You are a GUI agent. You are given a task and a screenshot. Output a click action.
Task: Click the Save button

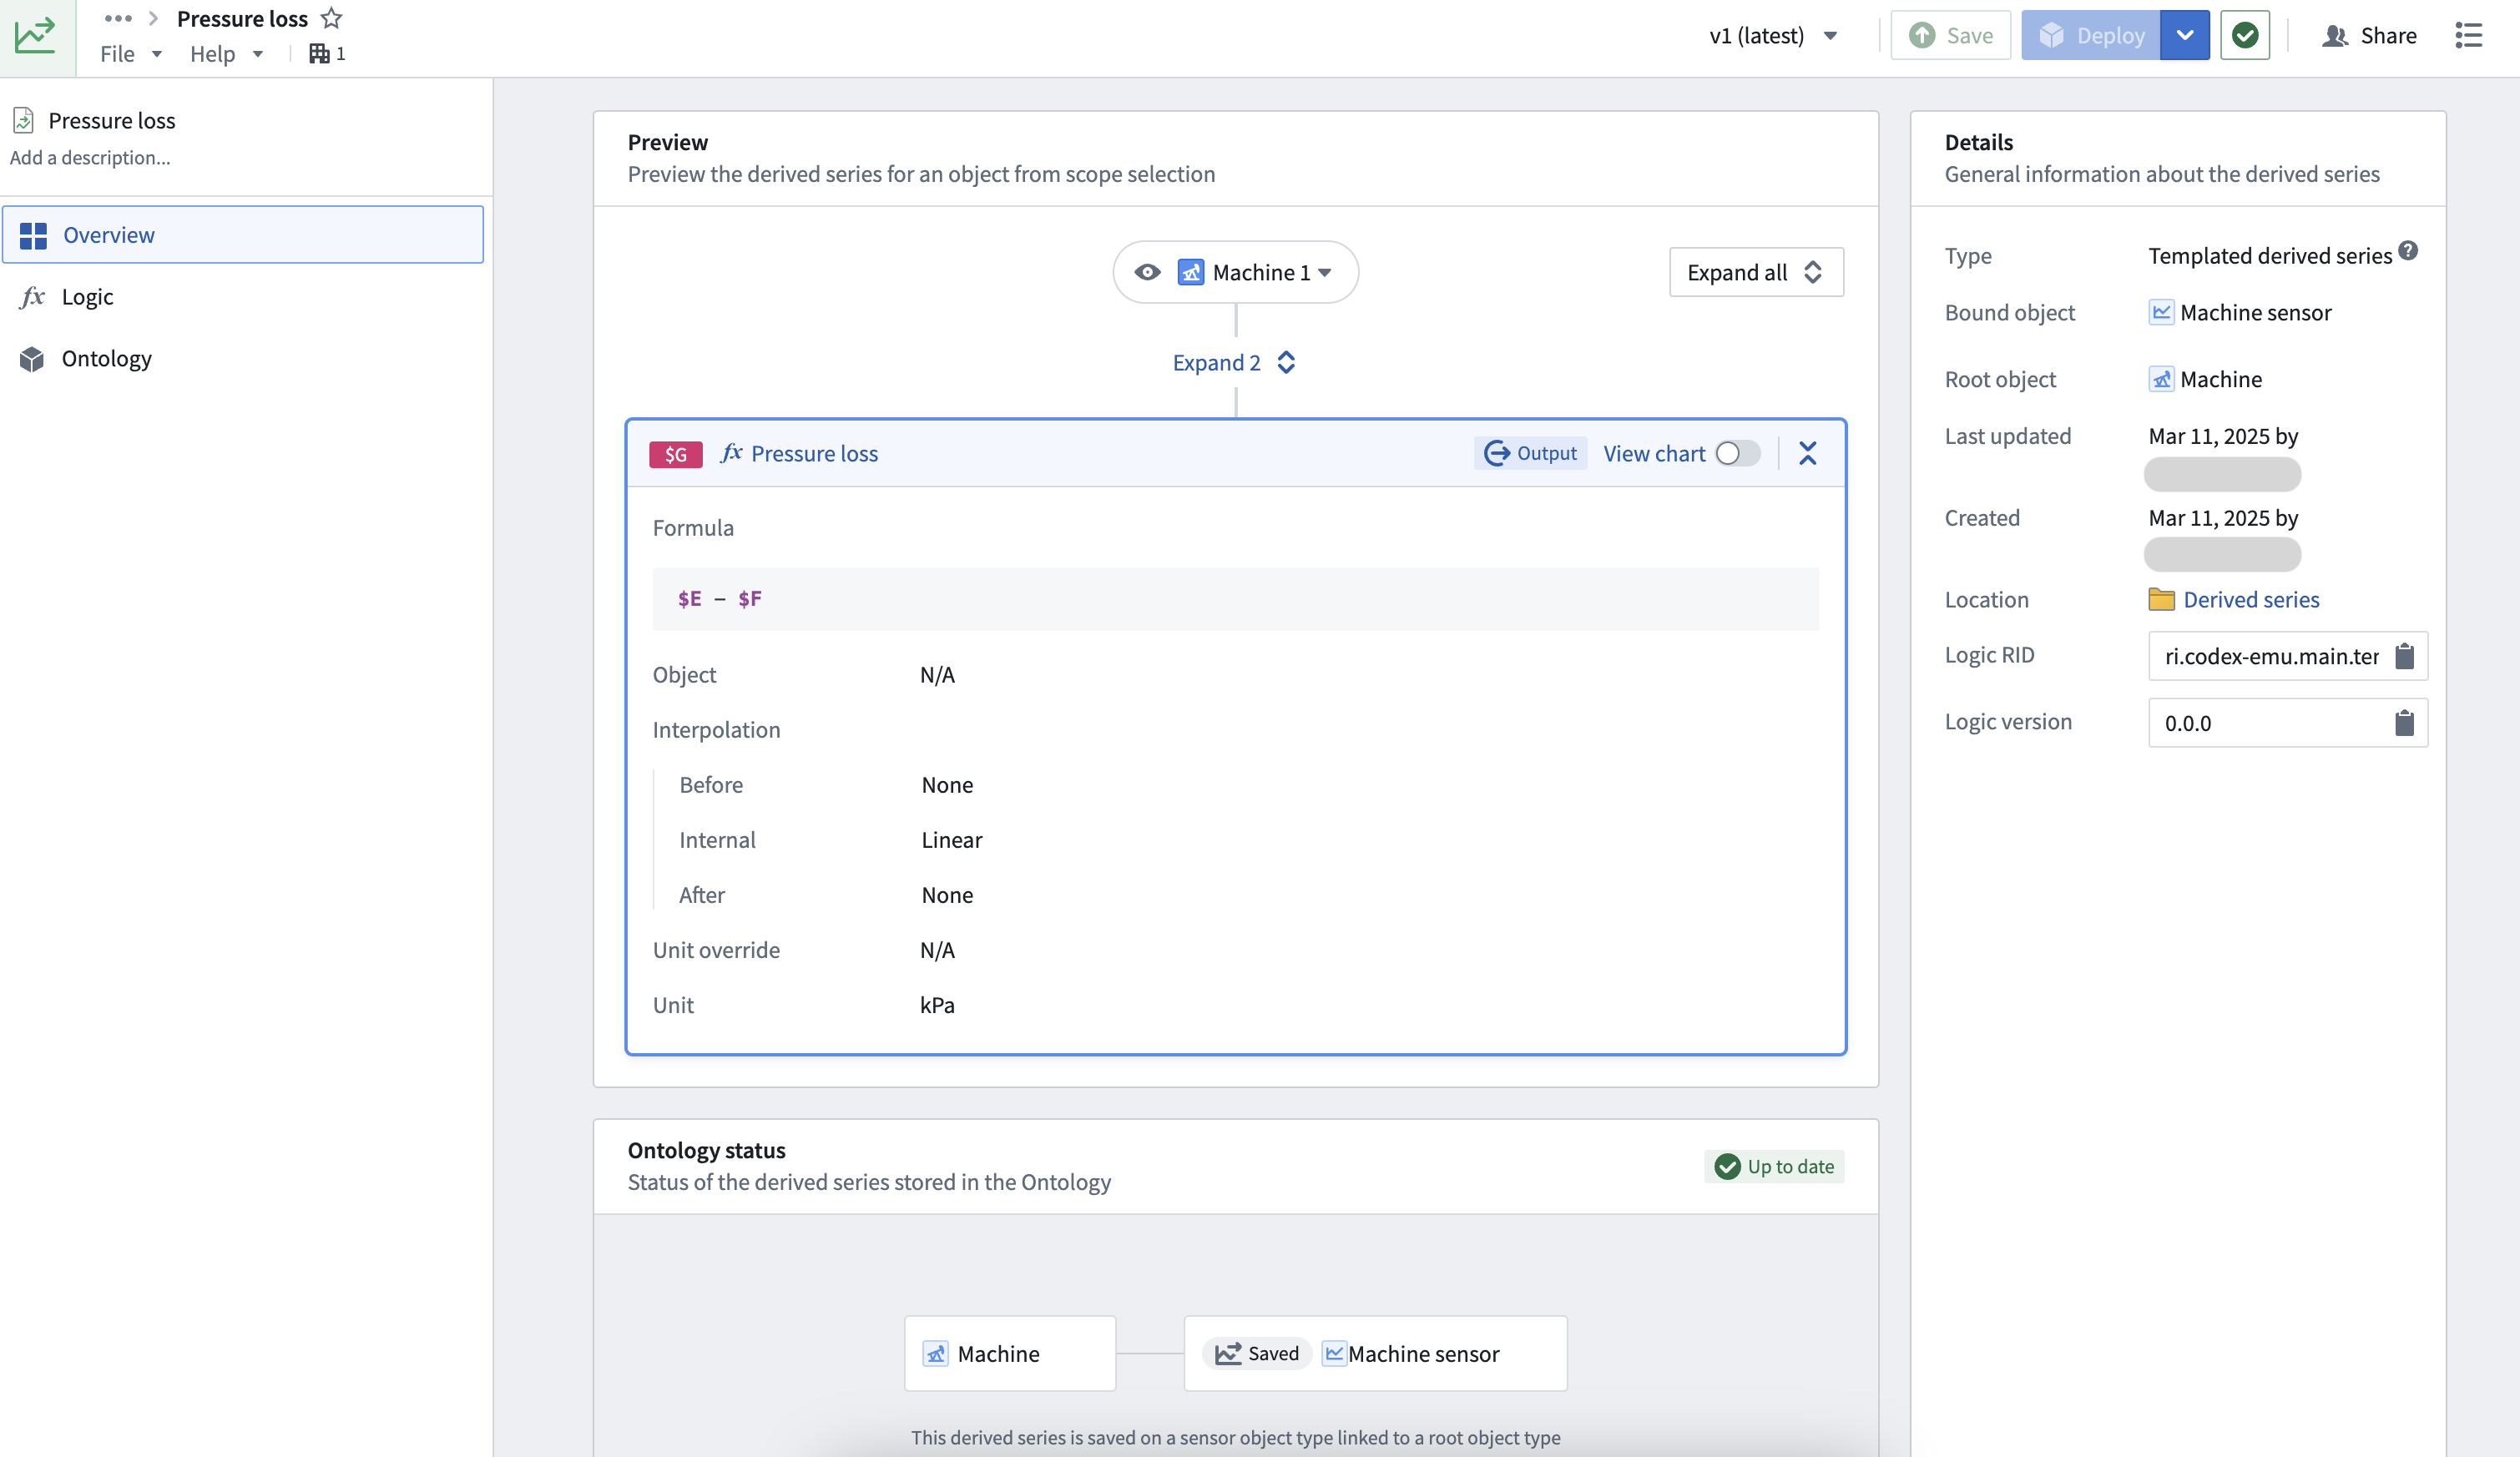coord(1950,35)
